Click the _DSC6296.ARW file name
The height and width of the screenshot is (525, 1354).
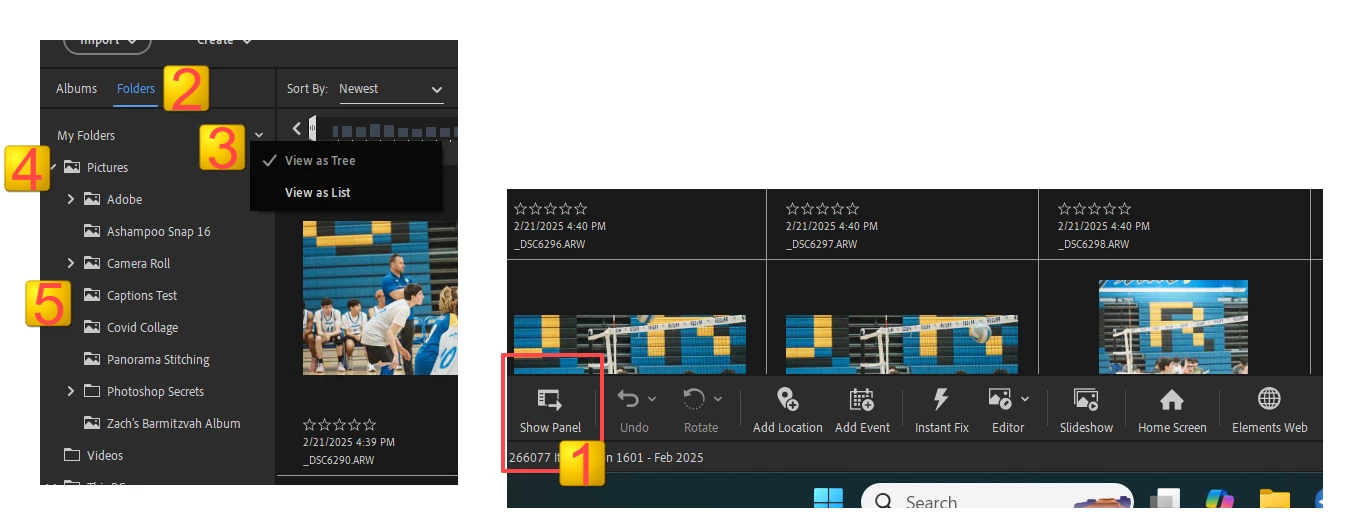(550, 244)
